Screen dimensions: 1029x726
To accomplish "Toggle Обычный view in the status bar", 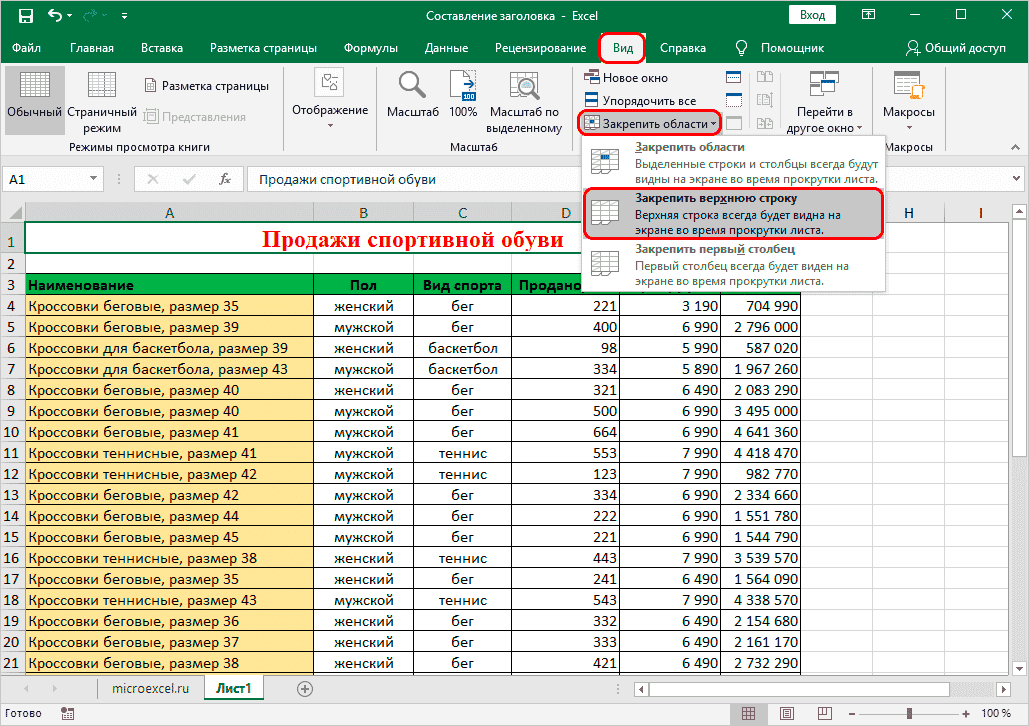I will pos(749,713).
